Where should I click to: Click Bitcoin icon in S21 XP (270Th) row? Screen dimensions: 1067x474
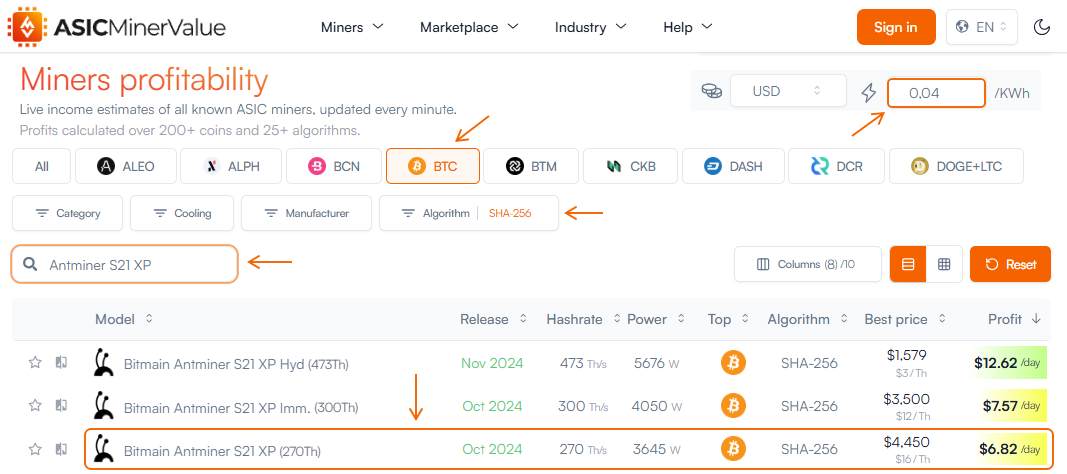tap(734, 449)
